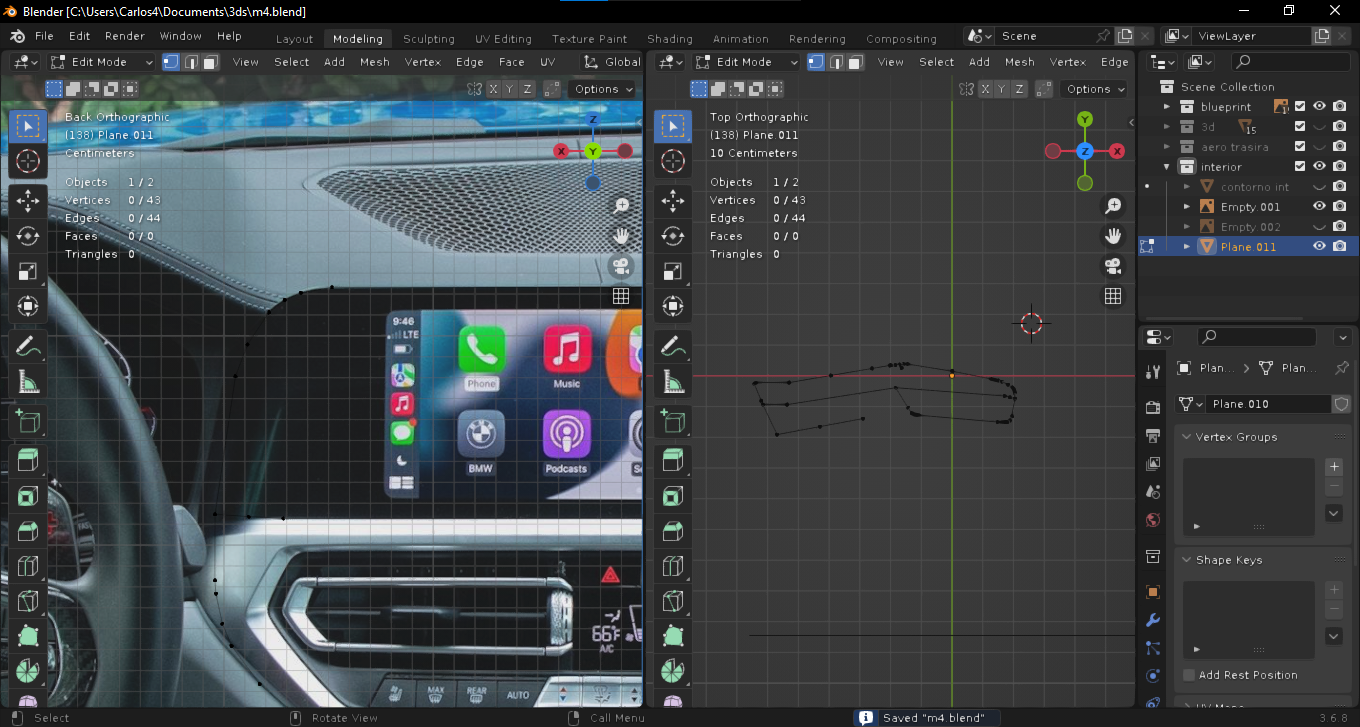Switch to the Sculpting workspace tab
The image size is (1360, 727).
coord(429,39)
